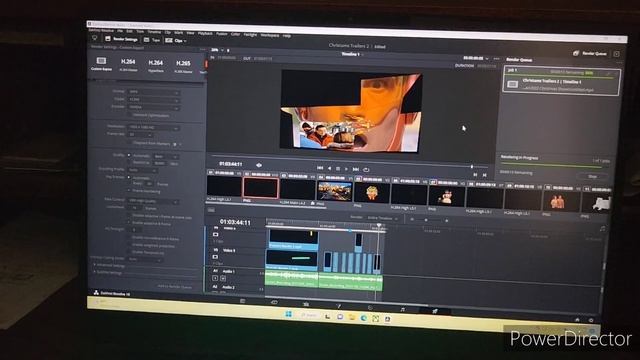Open the Cut page
Screen dimensions: 640x360
coord(274,302)
